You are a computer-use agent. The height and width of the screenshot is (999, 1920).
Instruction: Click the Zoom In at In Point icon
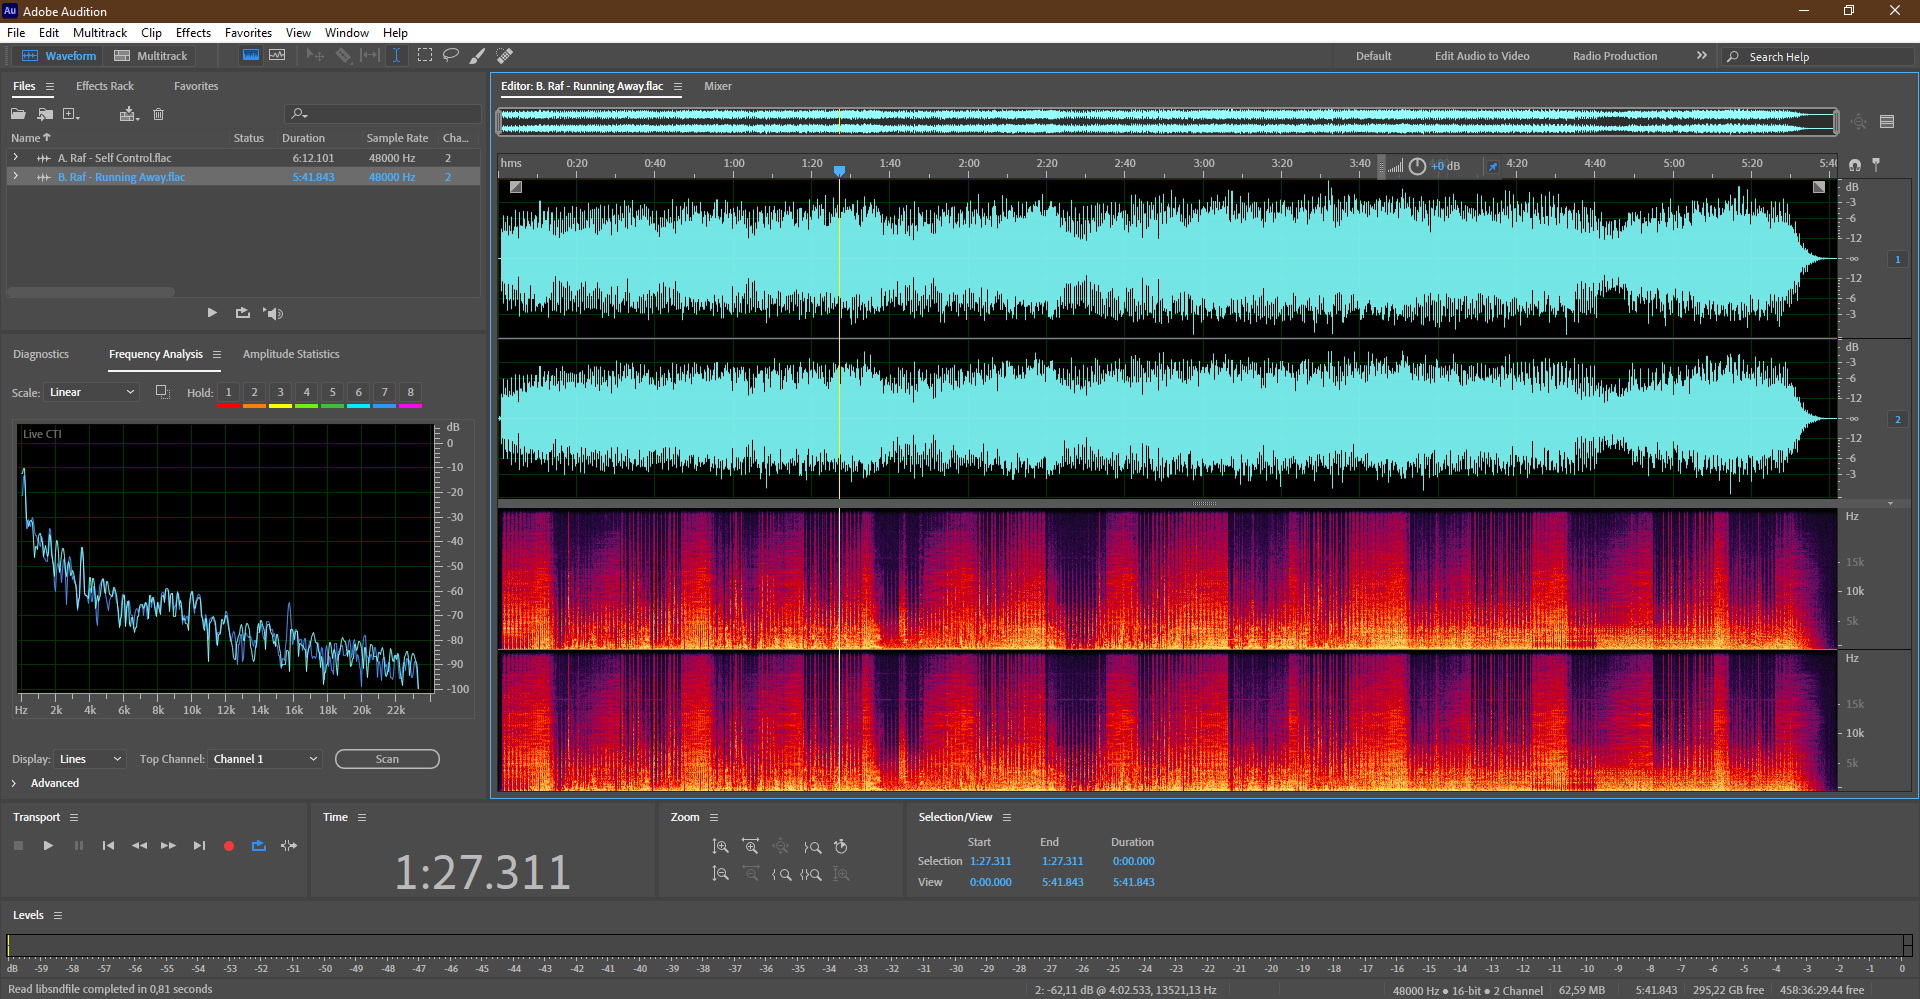[x=782, y=874]
